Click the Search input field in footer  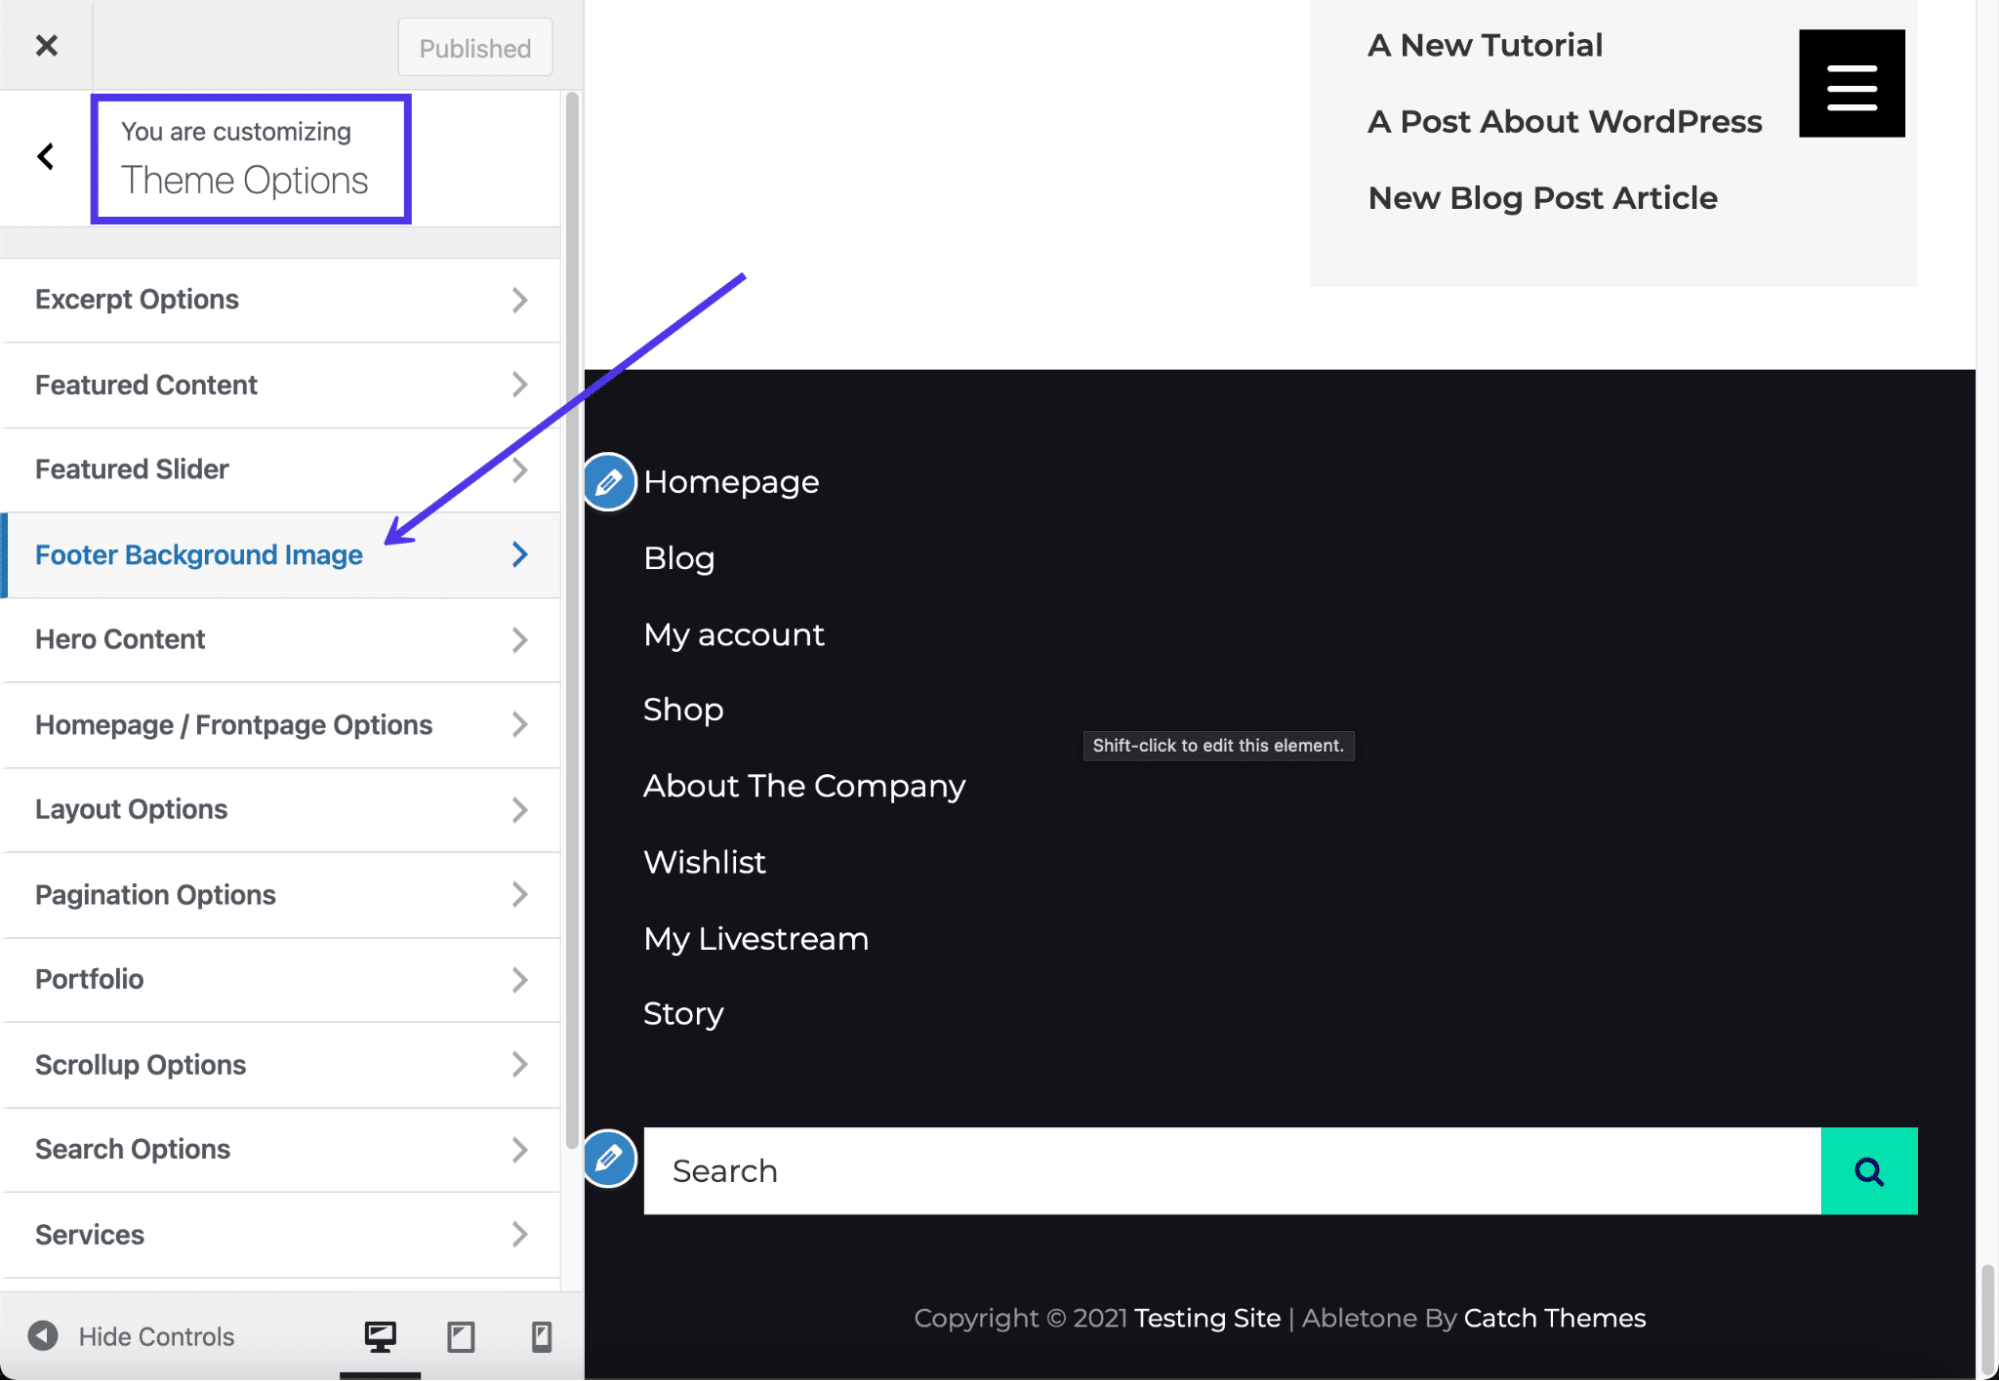[x=1232, y=1170]
